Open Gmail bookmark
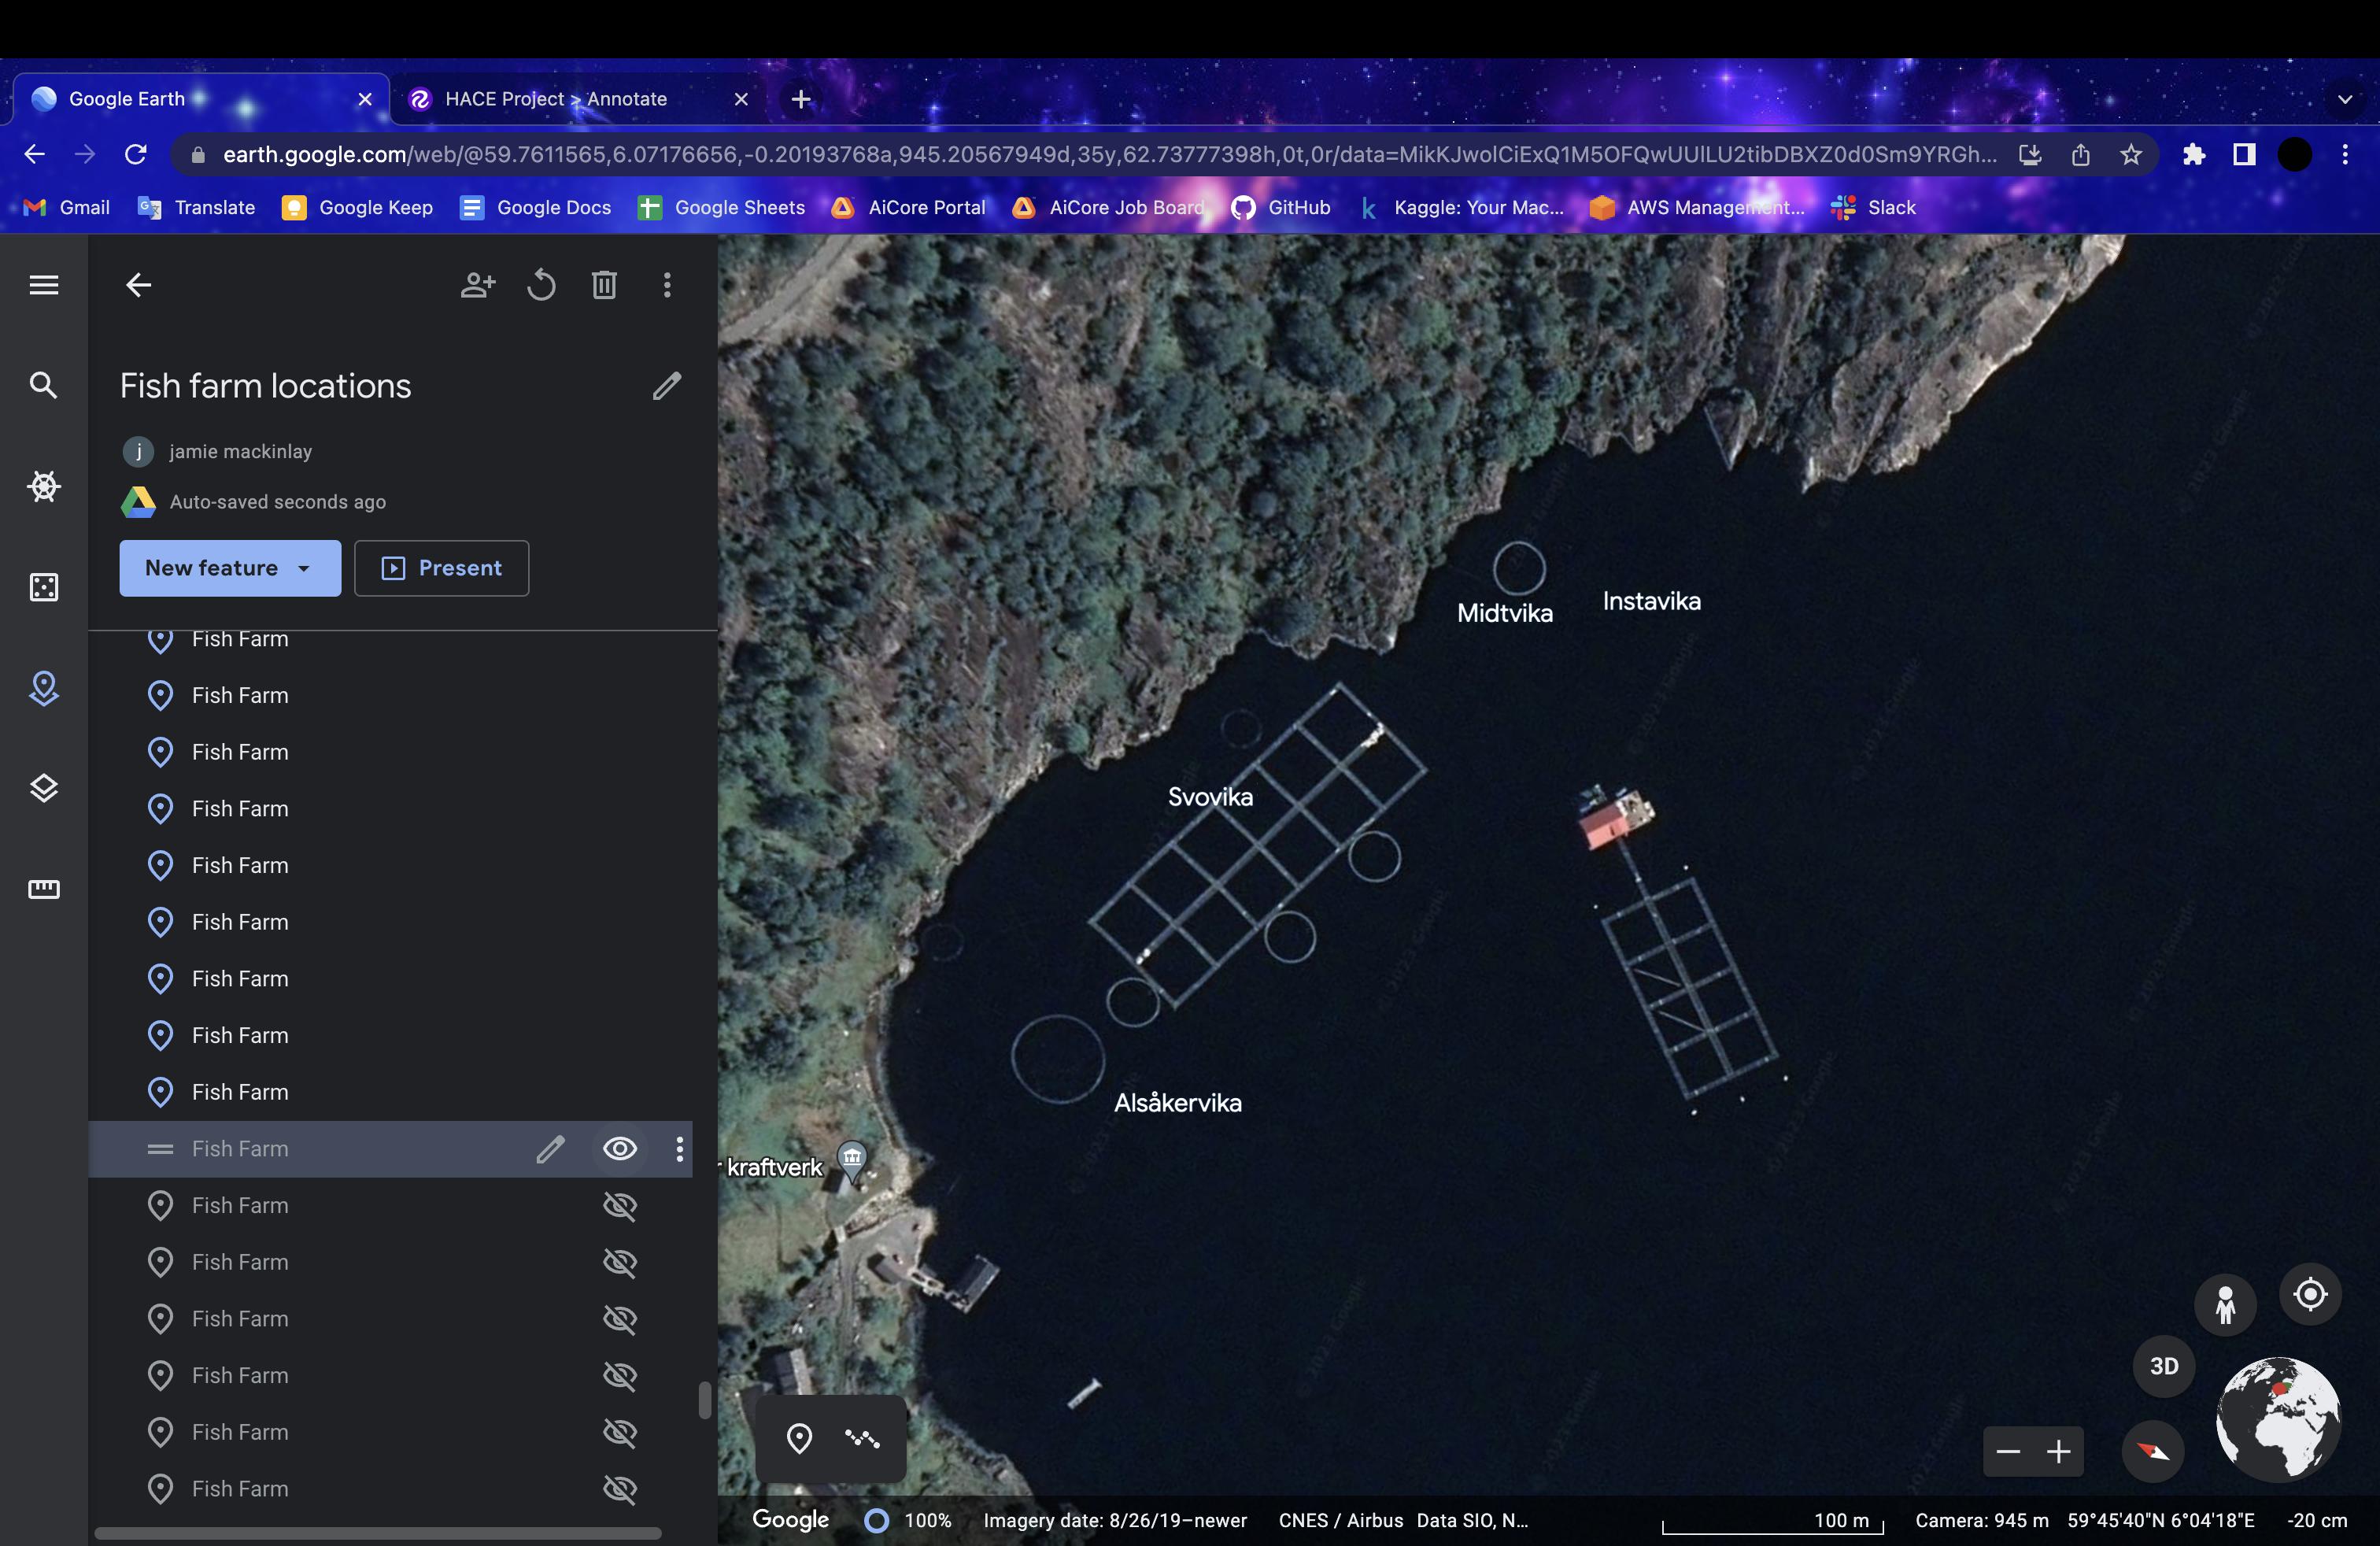The height and width of the screenshot is (1546, 2380). pyautogui.click(x=66, y=208)
